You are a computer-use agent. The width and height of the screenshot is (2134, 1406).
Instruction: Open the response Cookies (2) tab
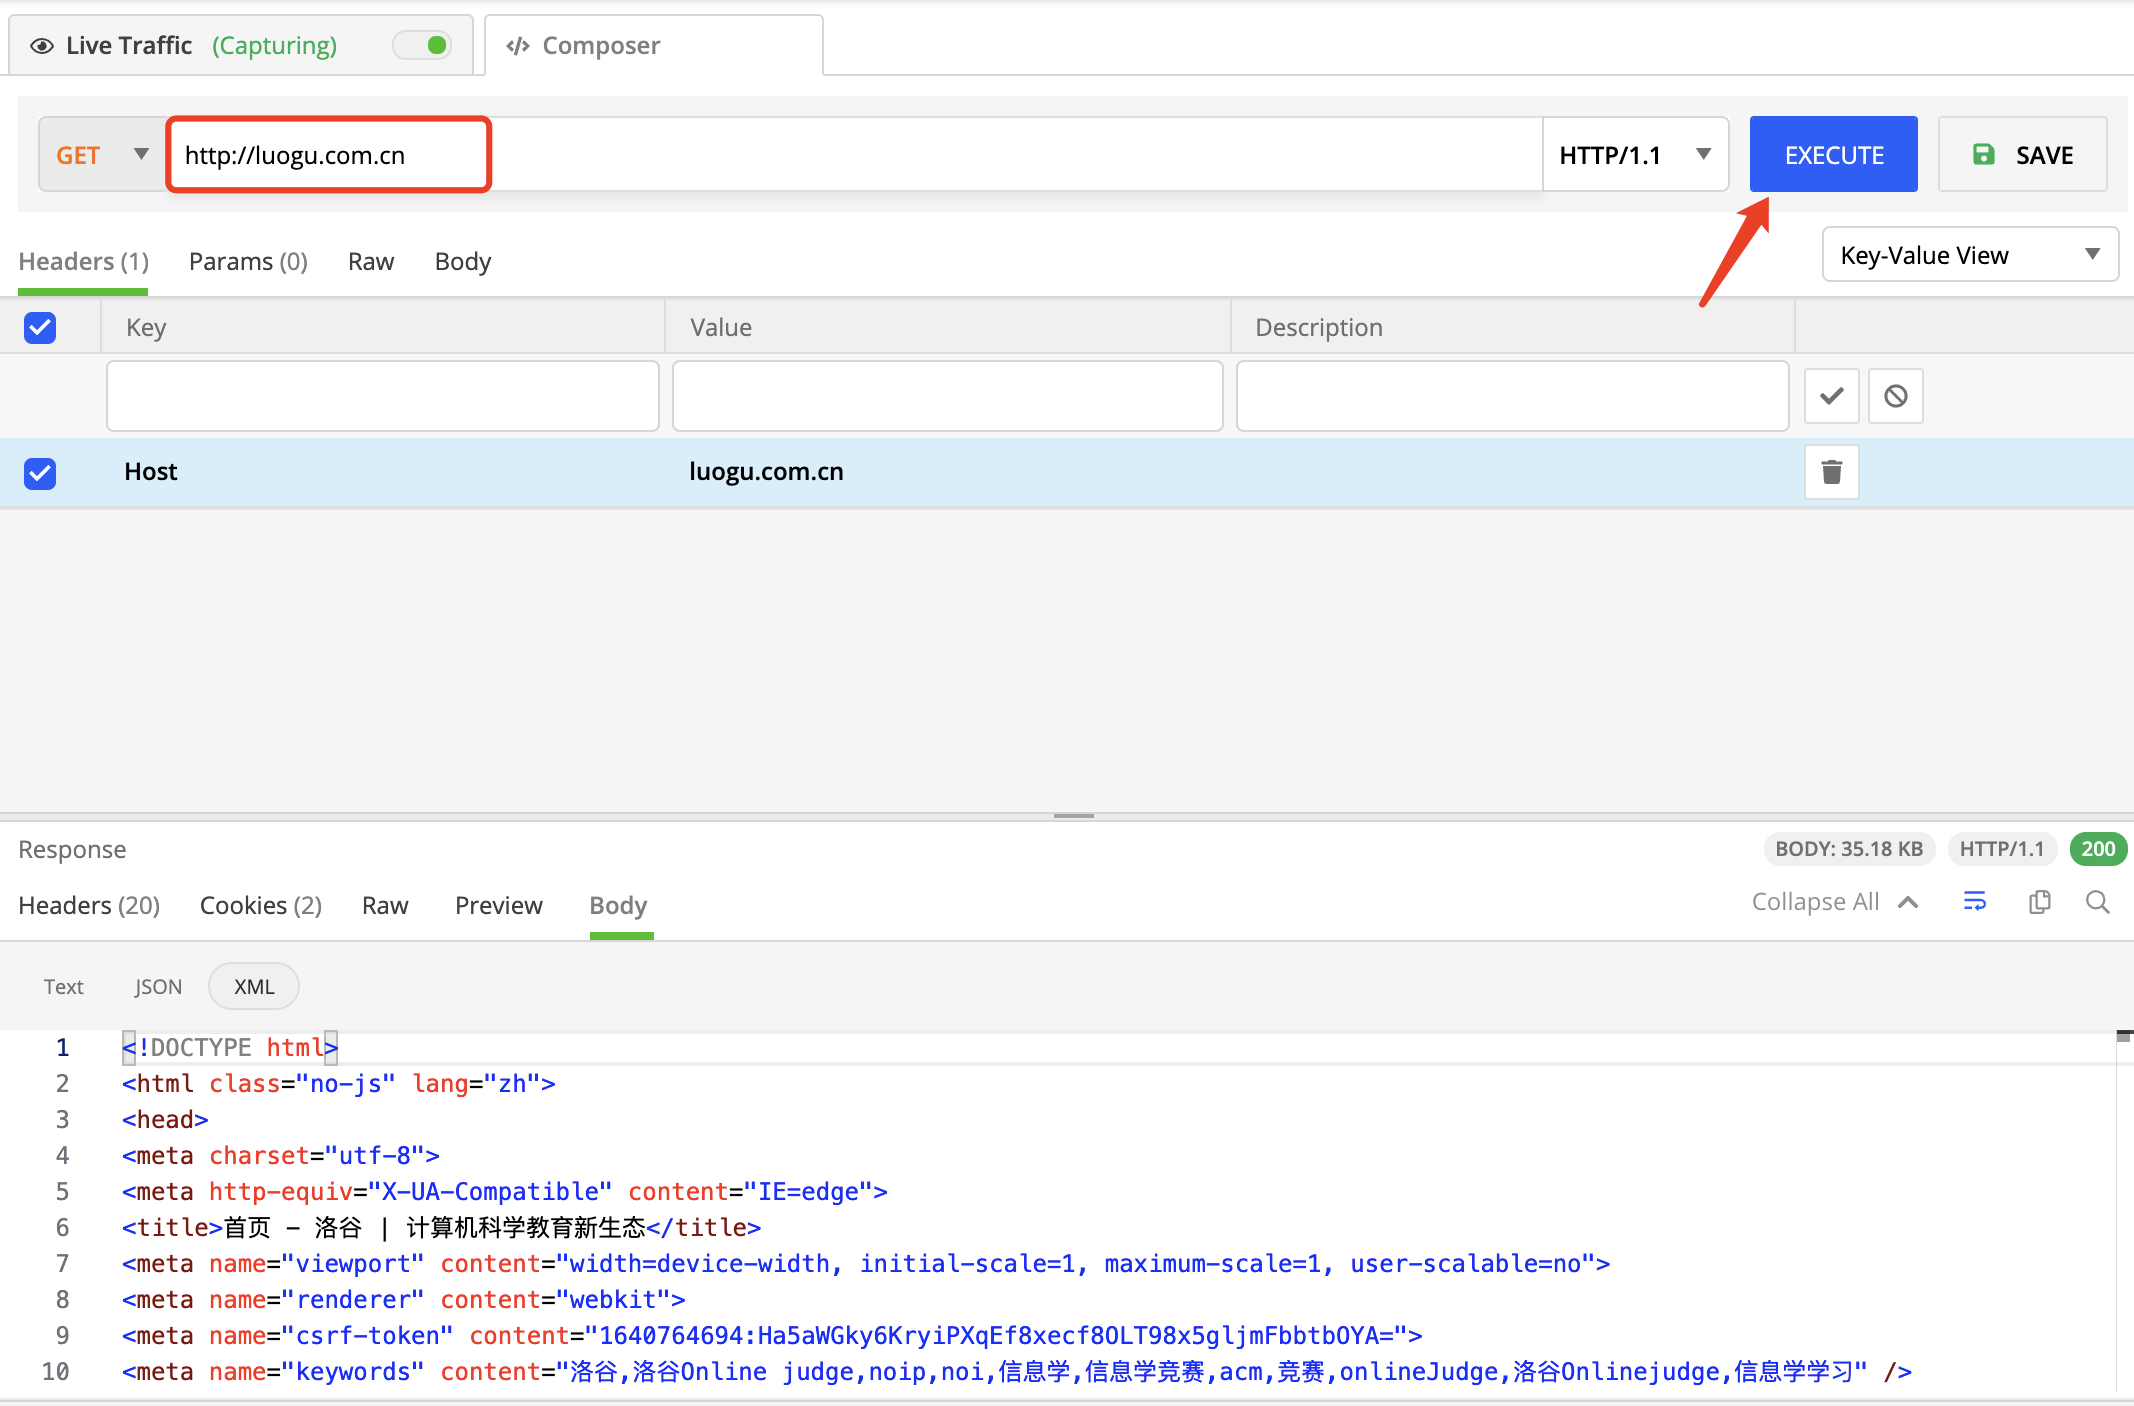(x=260, y=906)
